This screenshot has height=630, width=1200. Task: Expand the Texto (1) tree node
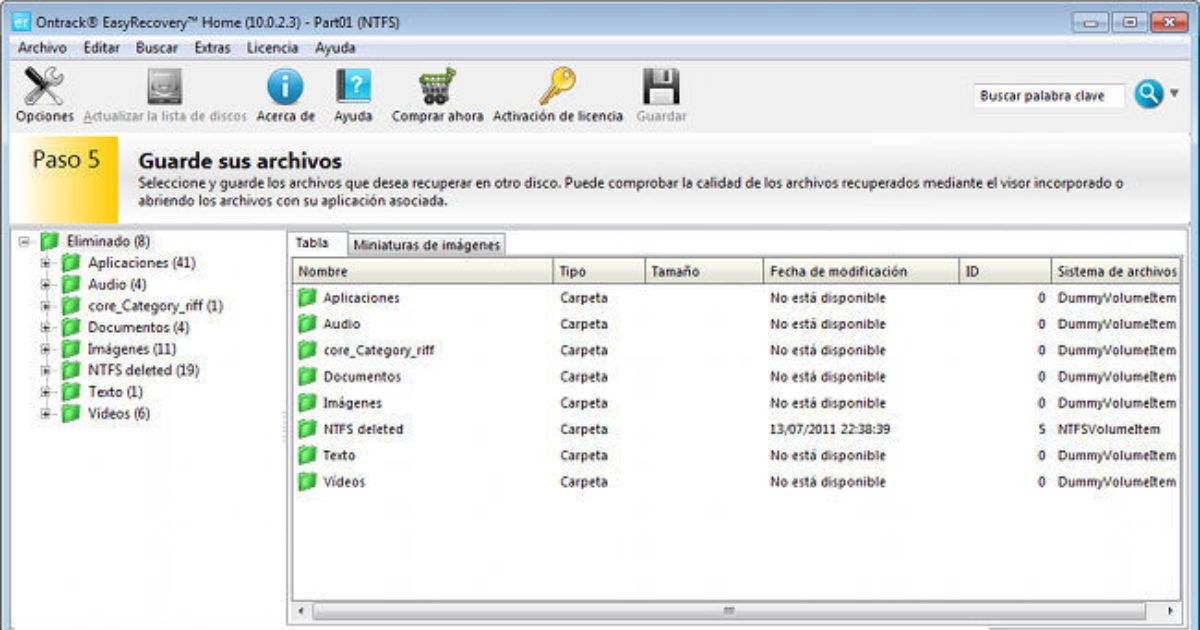pyautogui.click(x=45, y=392)
